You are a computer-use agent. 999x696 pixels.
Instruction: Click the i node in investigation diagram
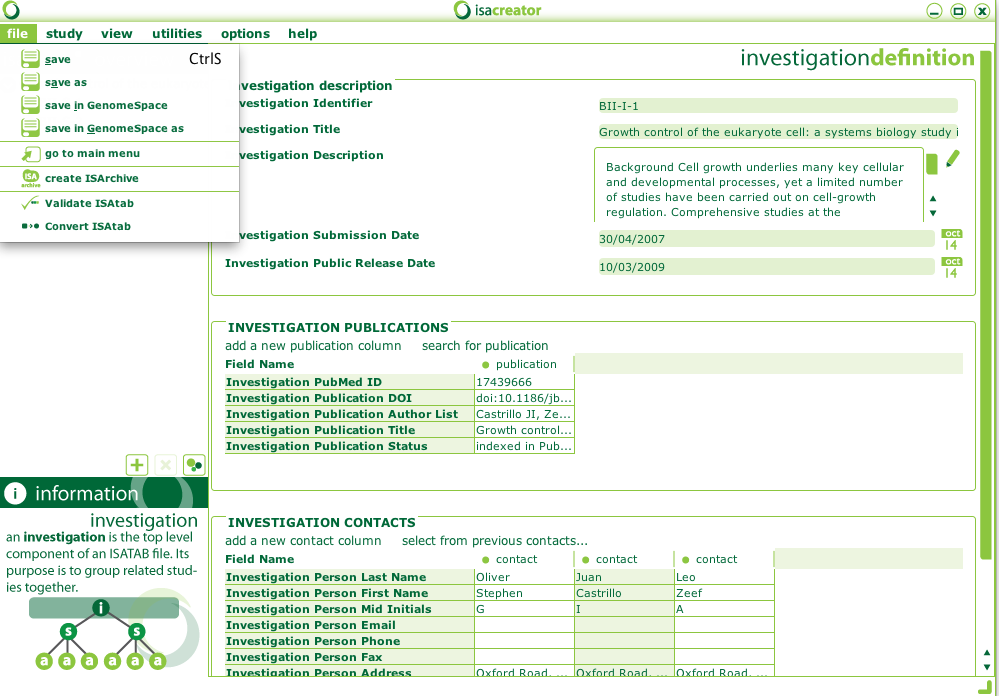pyautogui.click(x=101, y=607)
